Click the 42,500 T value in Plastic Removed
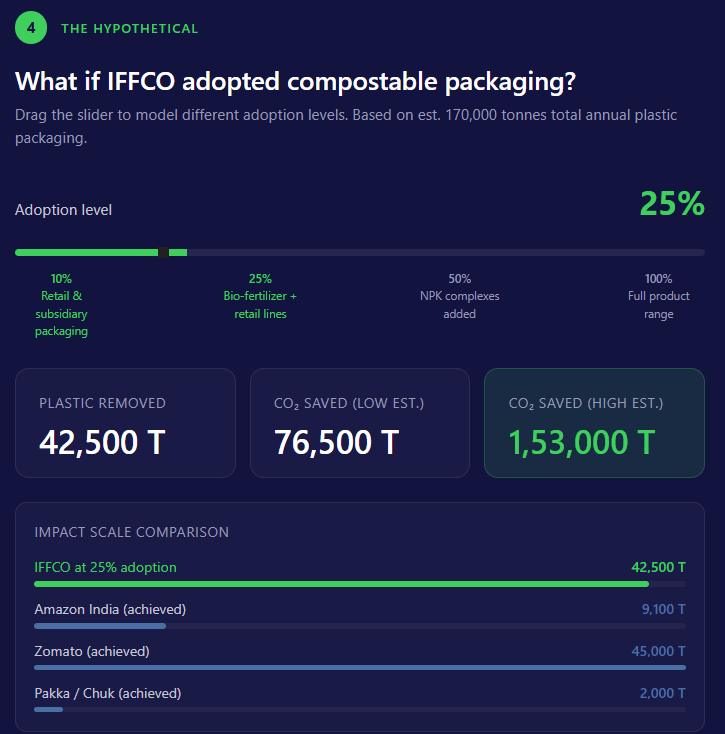This screenshot has height=734, width=725. pyautogui.click(x=101, y=442)
